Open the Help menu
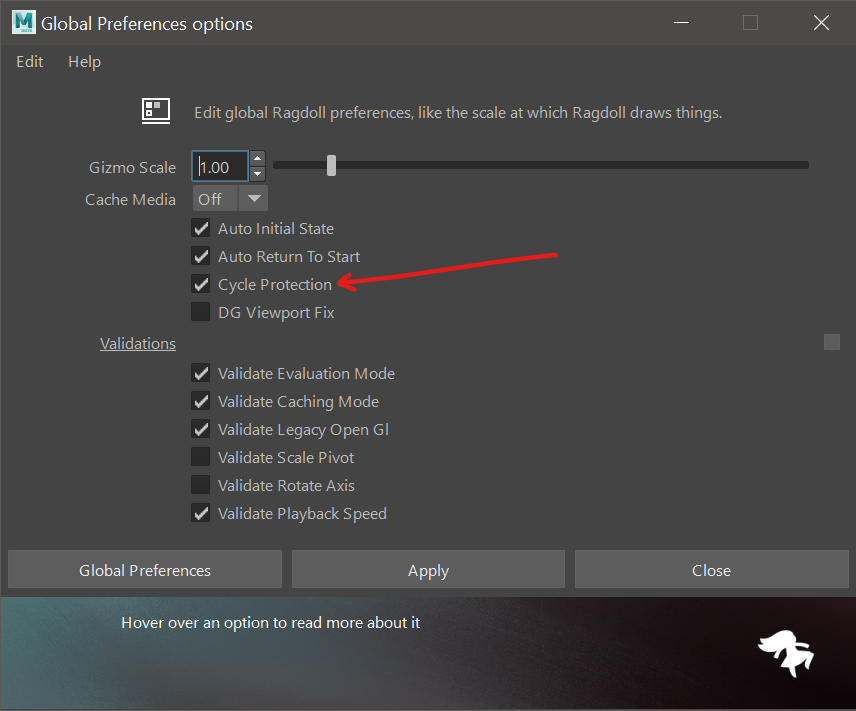856x711 pixels. point(84,62)
